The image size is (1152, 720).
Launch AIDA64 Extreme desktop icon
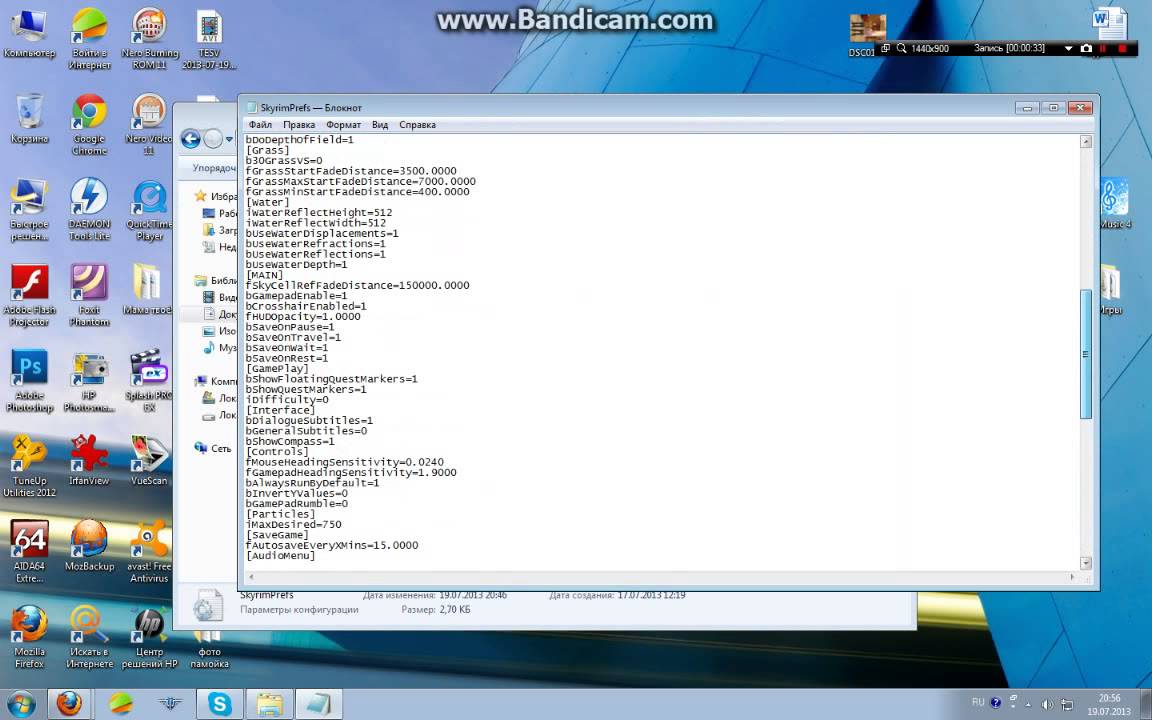29,552
